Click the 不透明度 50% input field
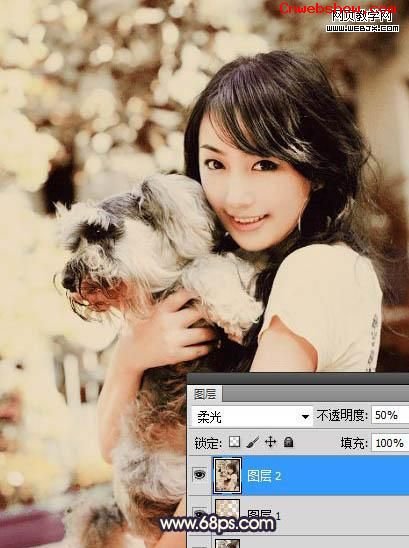The width and height of the screenshot is (409, 548). (x=390, y=415)
